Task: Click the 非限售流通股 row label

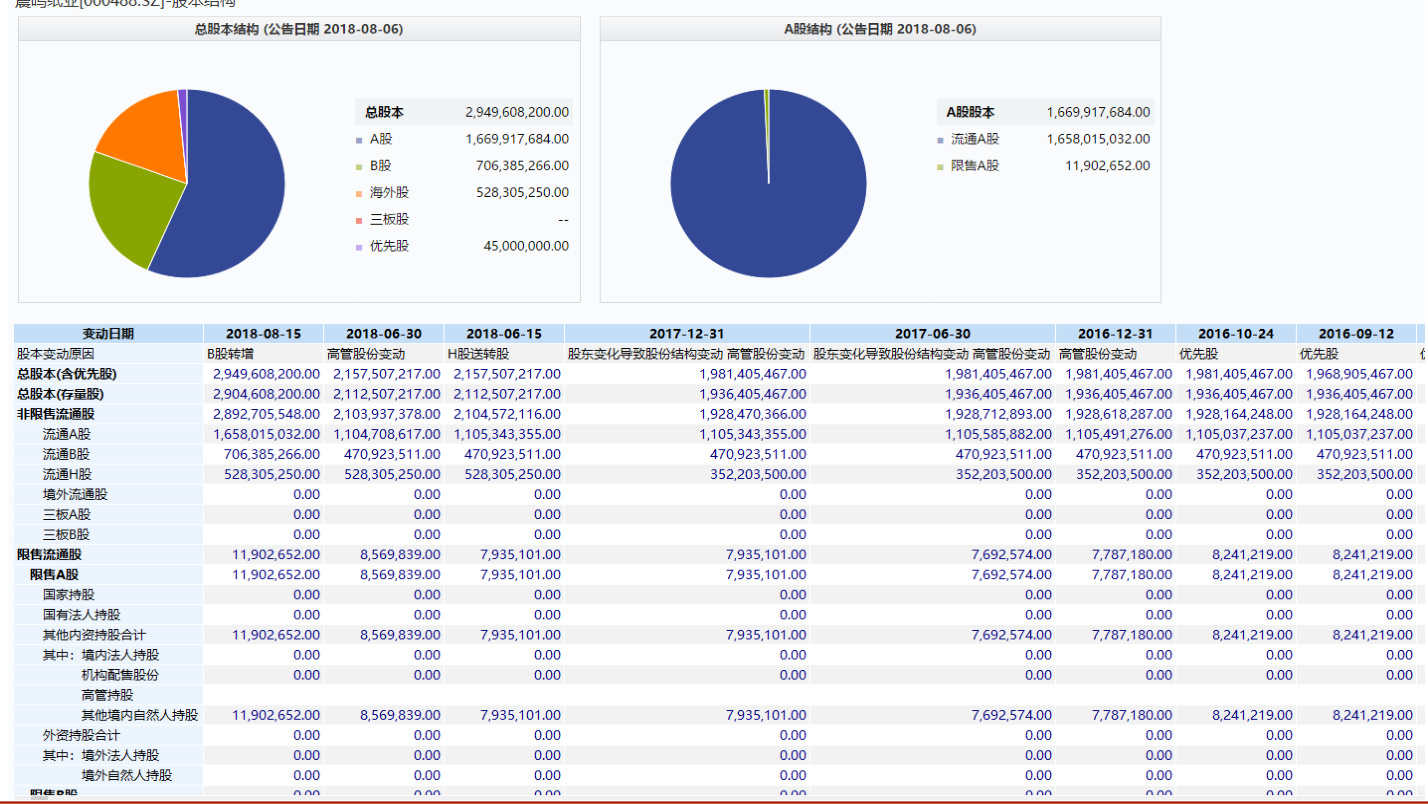Action: point(56,414)
